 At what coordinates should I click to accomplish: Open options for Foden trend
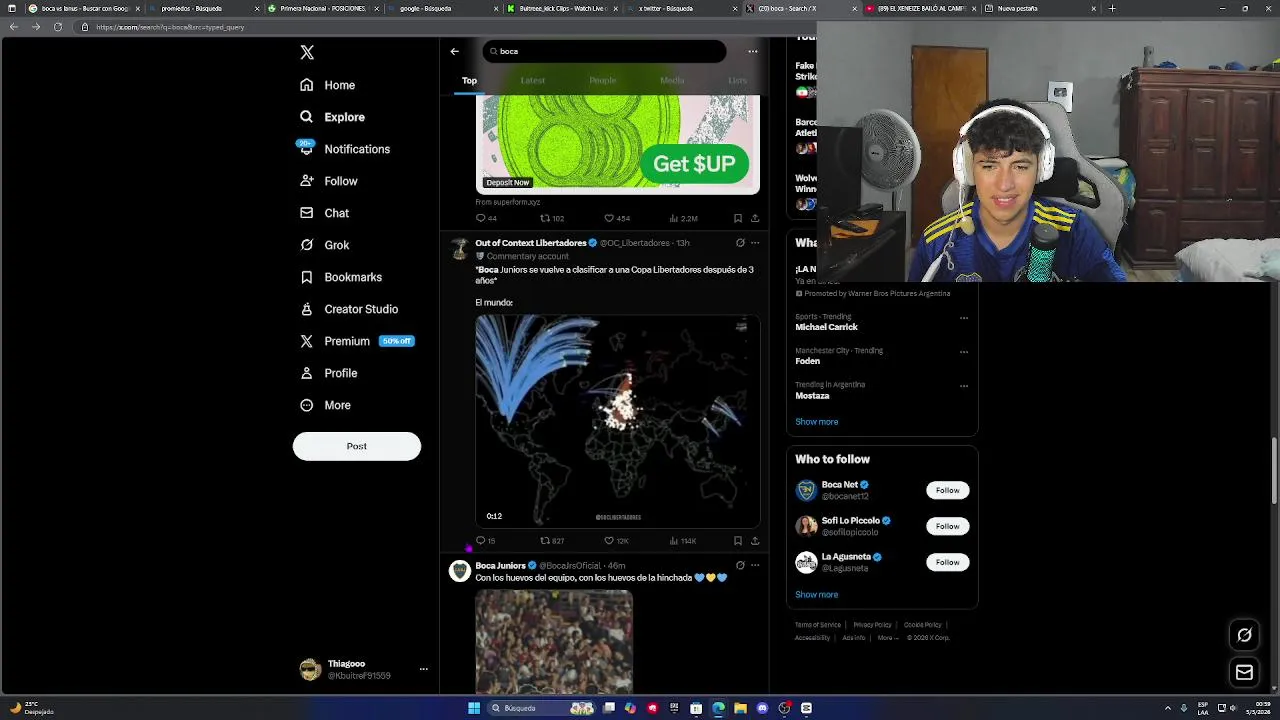point(964,352)
